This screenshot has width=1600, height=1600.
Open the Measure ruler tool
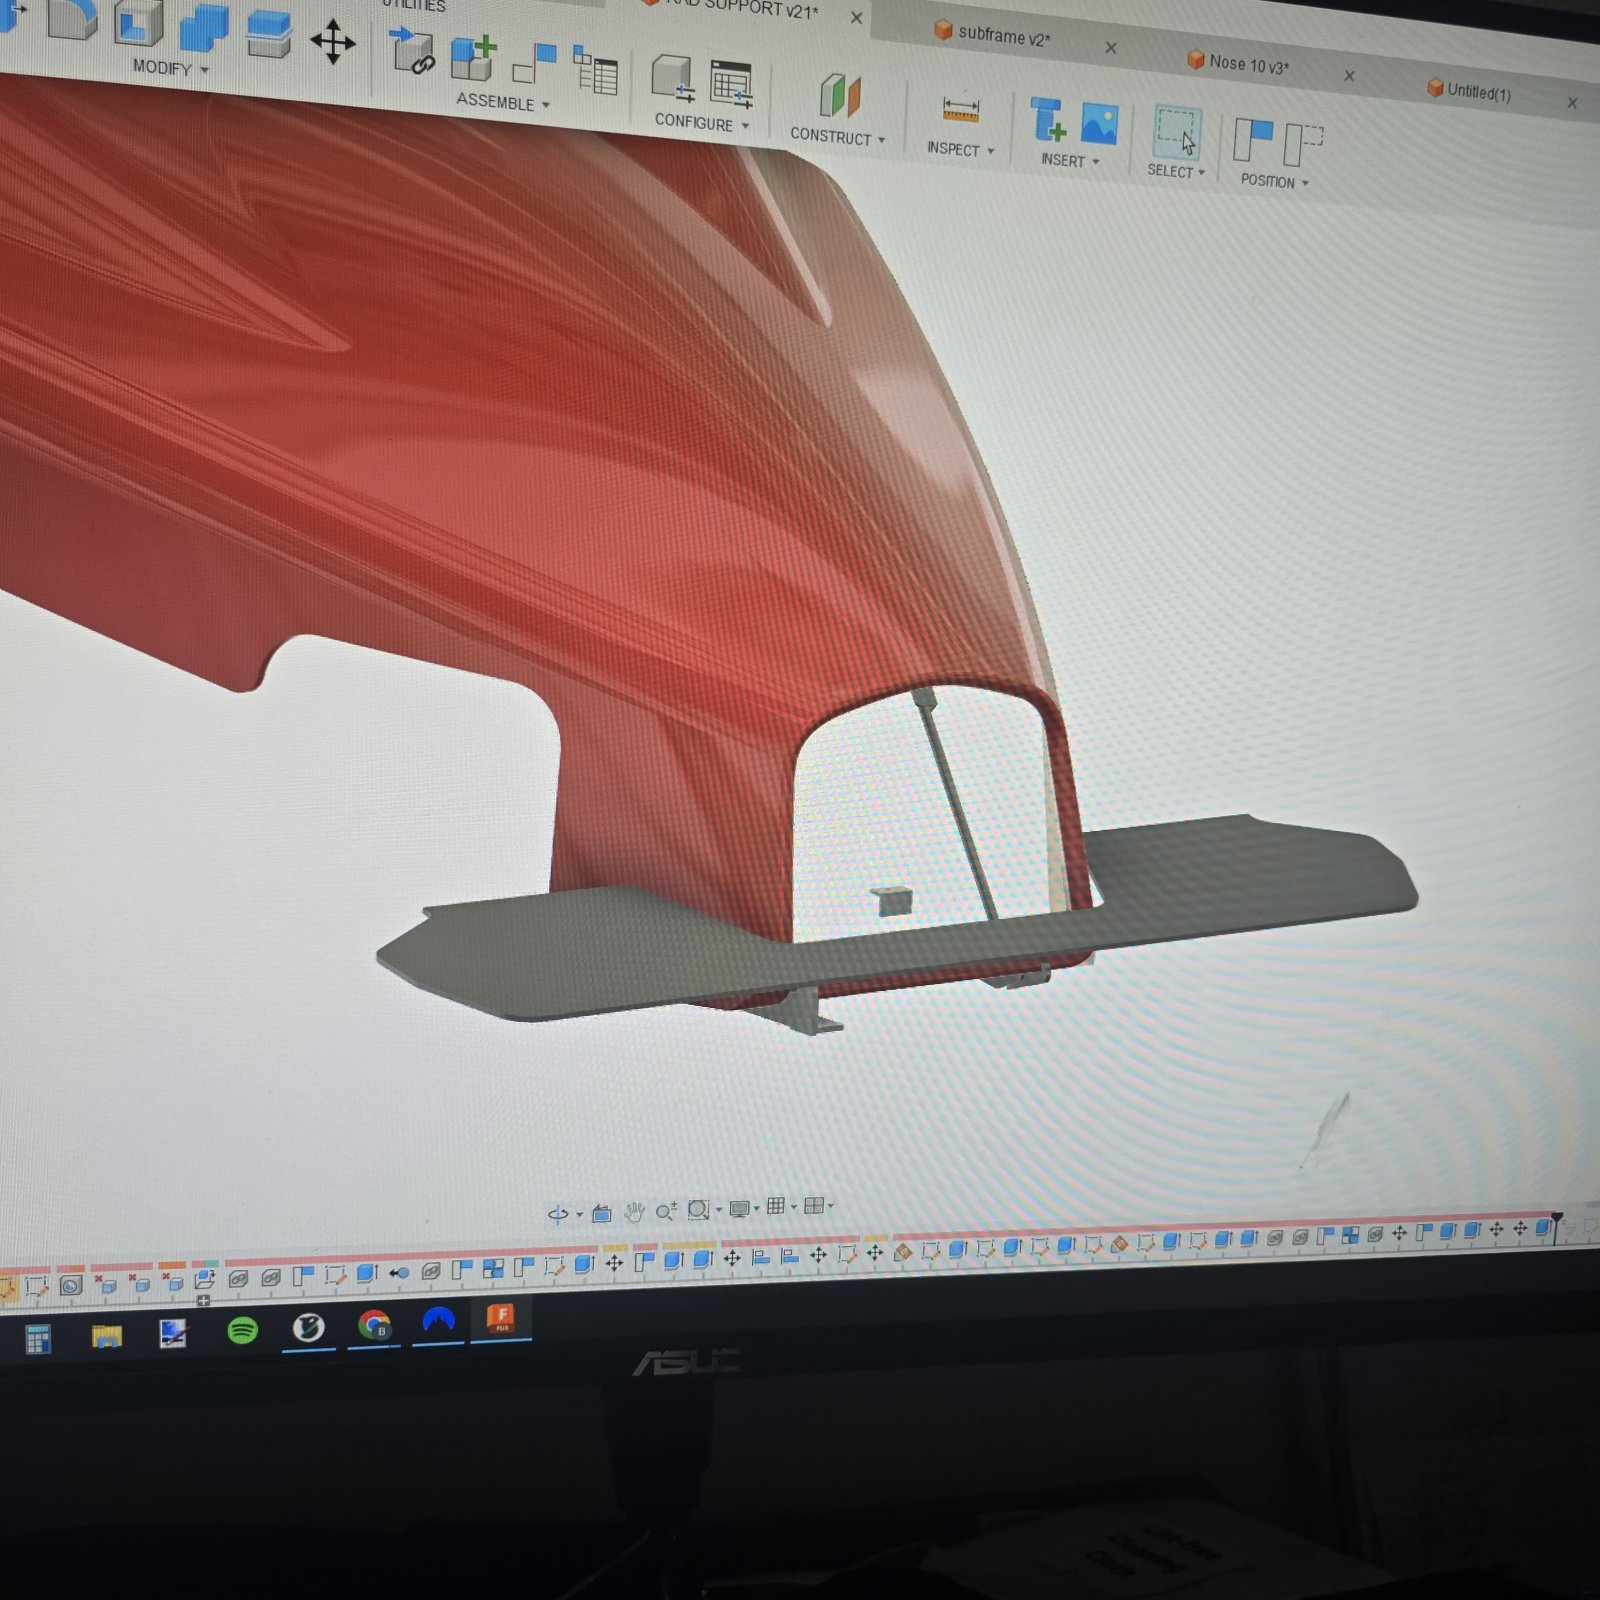pyautogui.click(x=960, y=111)
